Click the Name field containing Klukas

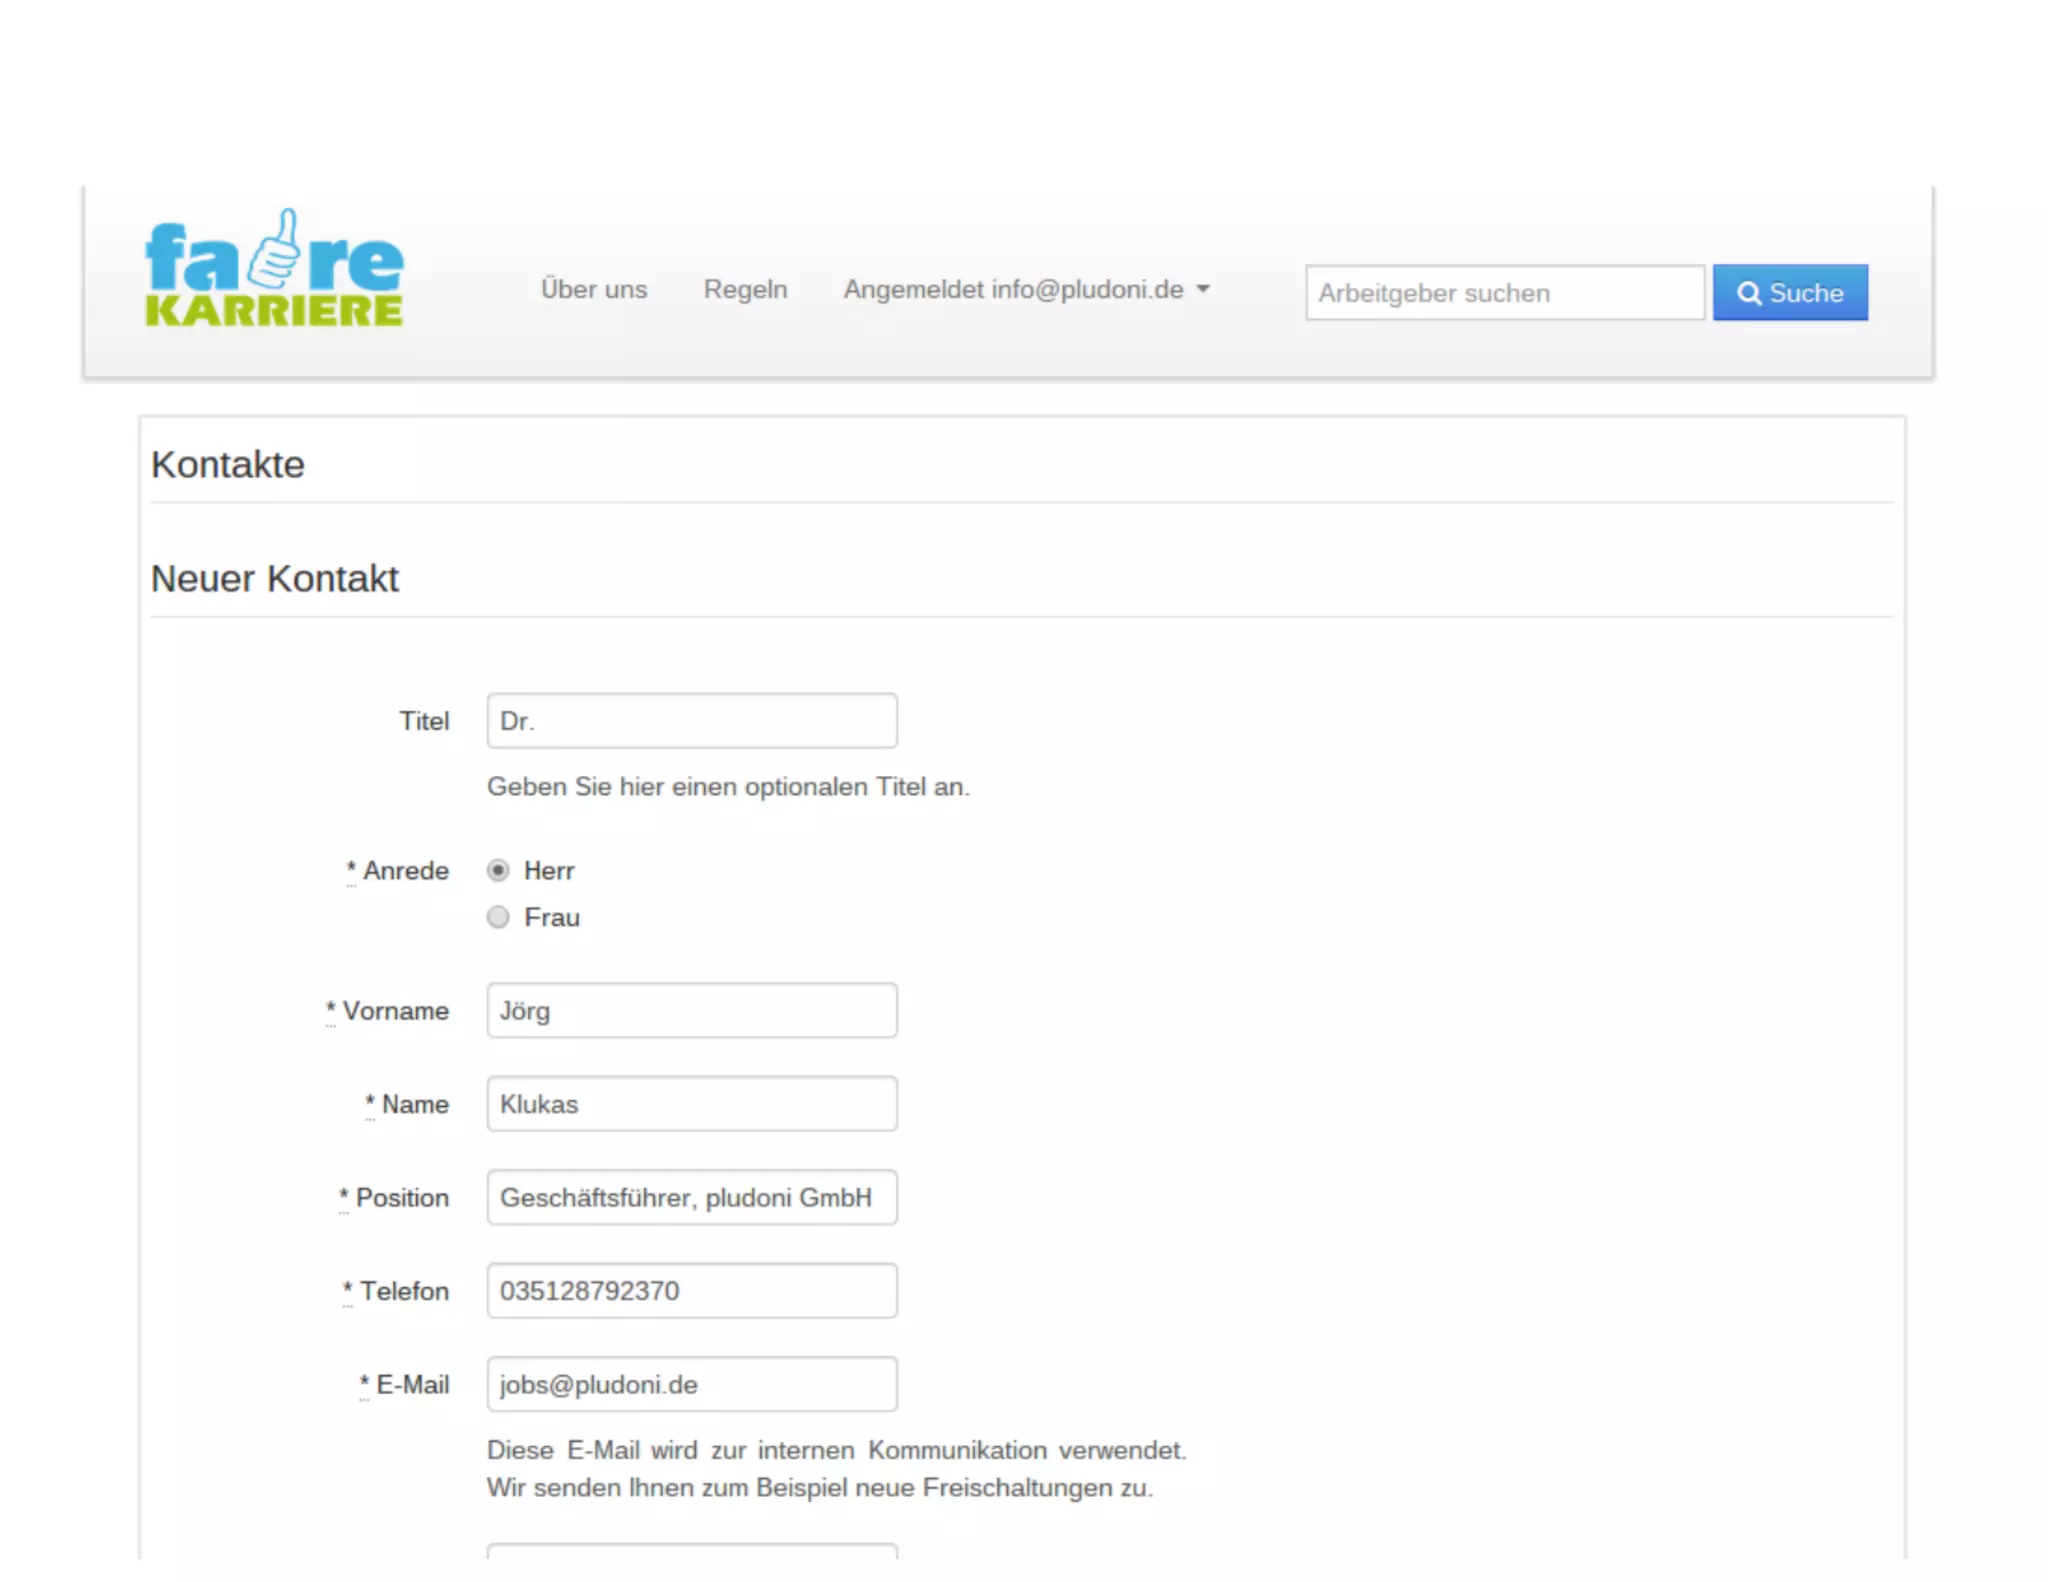coord(692,1104)
